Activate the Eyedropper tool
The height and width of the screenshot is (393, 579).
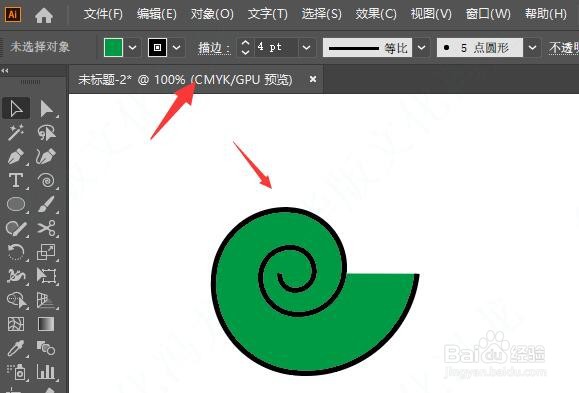[x=16, y=348]
